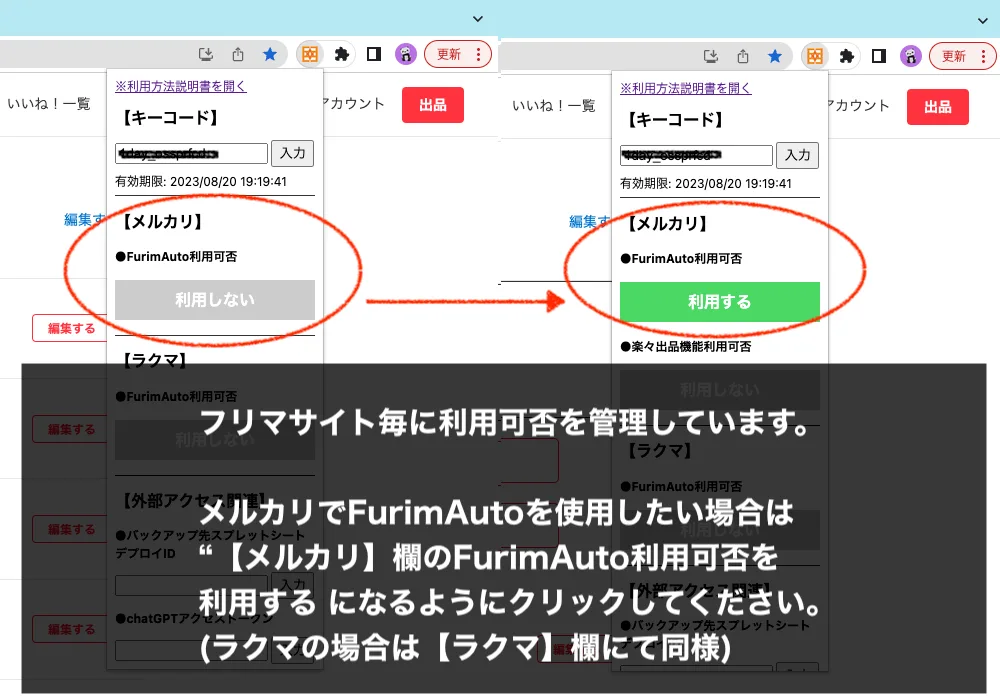Open the three-dot menu beside 更新 in left browser

click(x=478, y=54)
